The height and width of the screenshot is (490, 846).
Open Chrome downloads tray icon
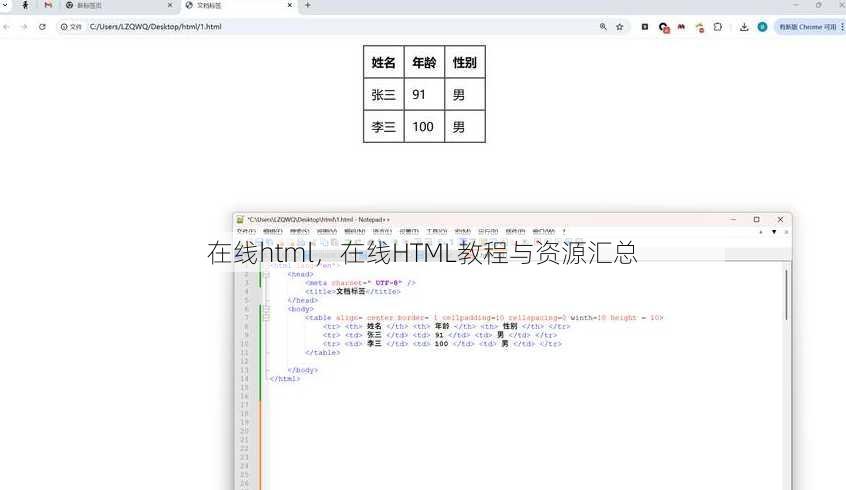pyautogui.click(x=744, y=26)
